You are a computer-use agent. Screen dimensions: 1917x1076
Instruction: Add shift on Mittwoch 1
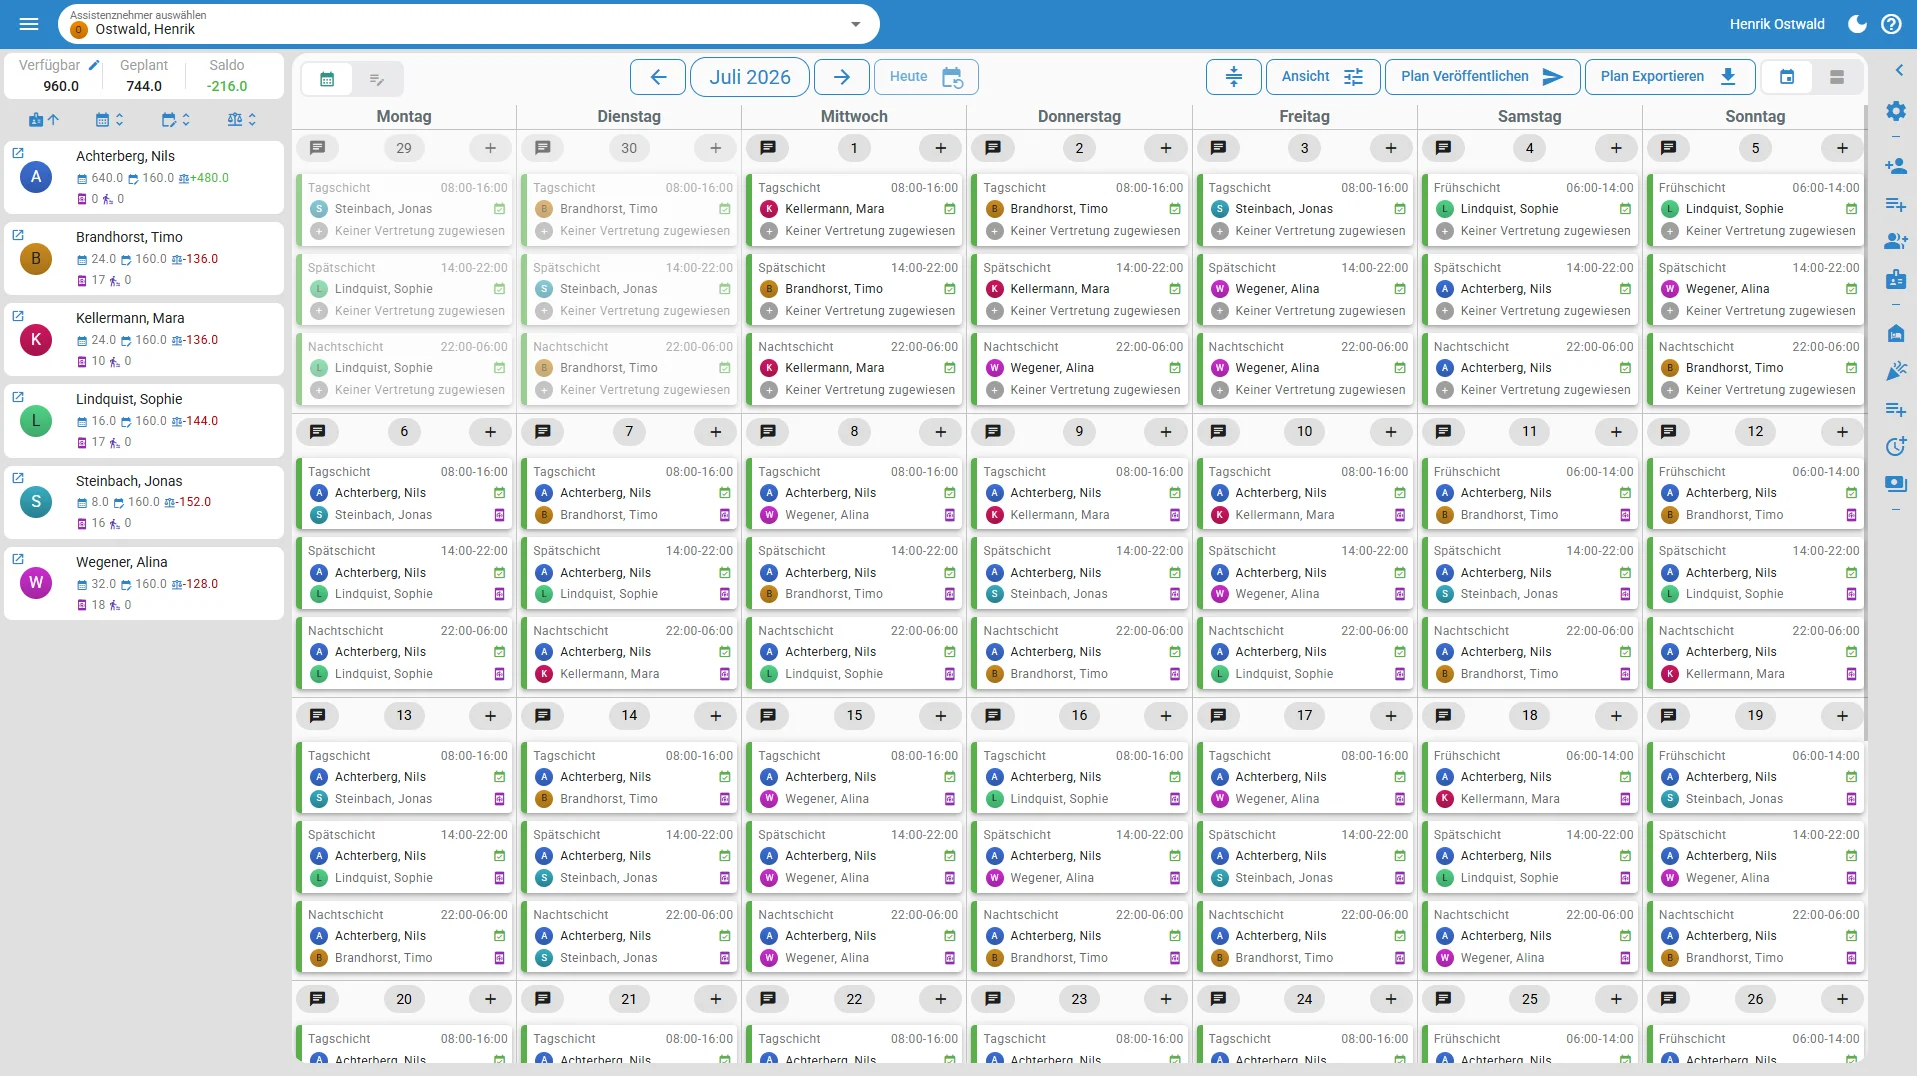pos(941,148)
